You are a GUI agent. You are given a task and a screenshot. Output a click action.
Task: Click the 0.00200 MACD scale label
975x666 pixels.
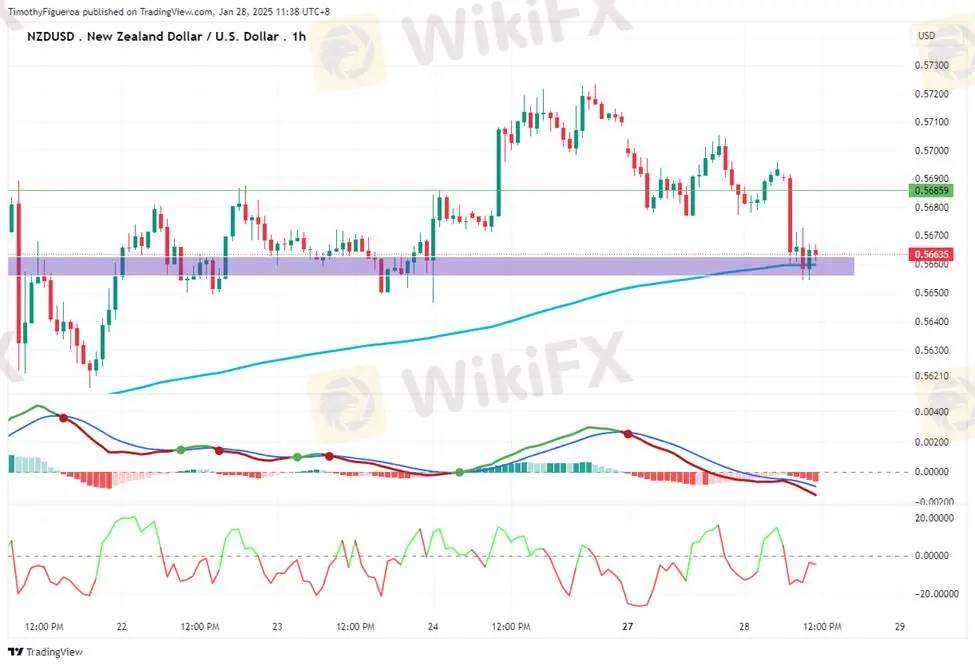(x=932, y=442)
